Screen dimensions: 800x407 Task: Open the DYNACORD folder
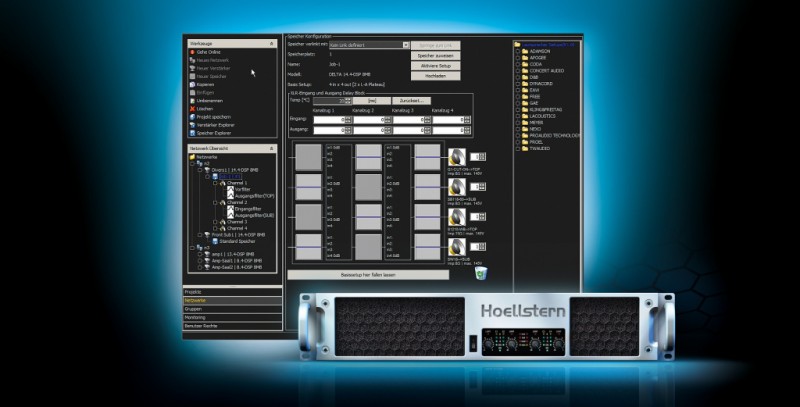tap(537, 84)
